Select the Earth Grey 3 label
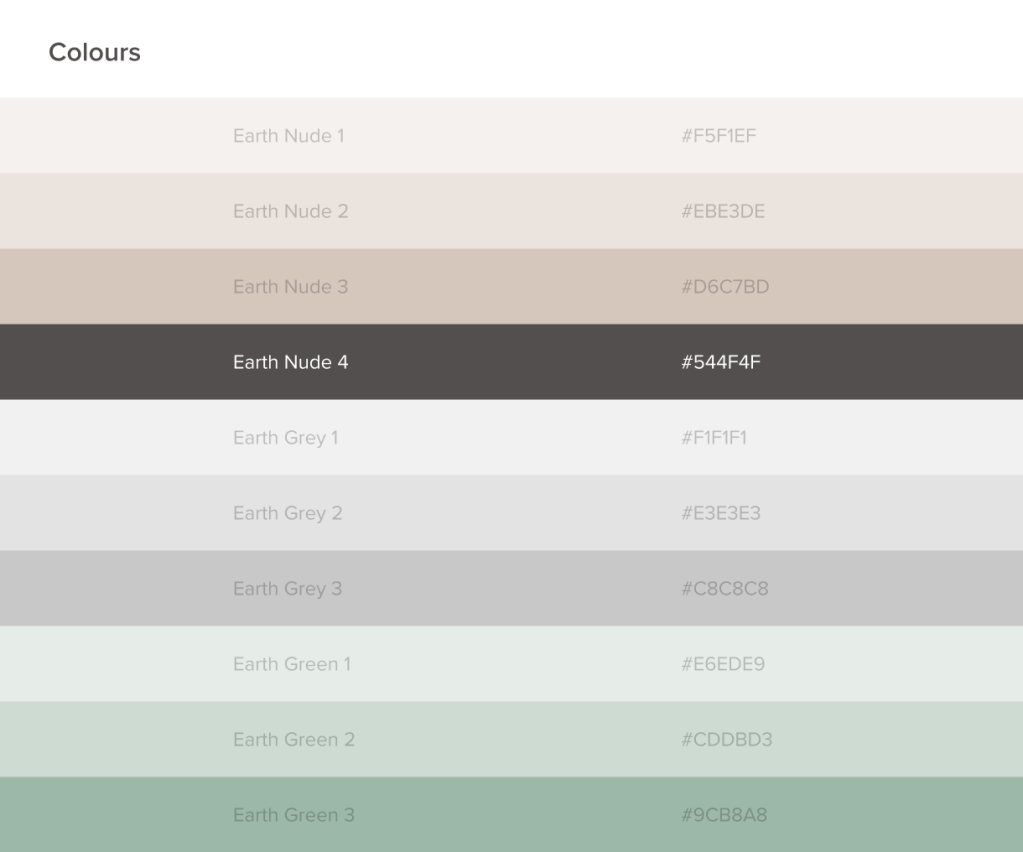The image size is (1023, 852). click(x=287, y=589)
